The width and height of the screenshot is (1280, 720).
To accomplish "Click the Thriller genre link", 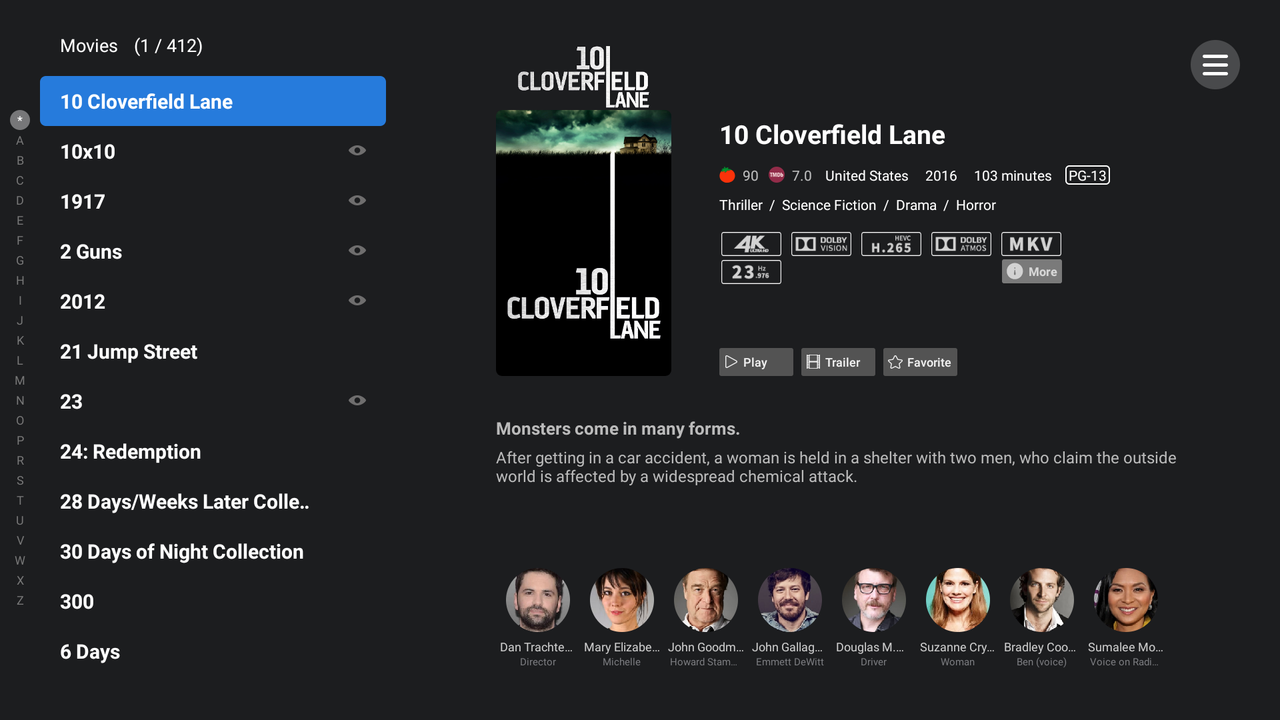I will [x=741, y=205].
